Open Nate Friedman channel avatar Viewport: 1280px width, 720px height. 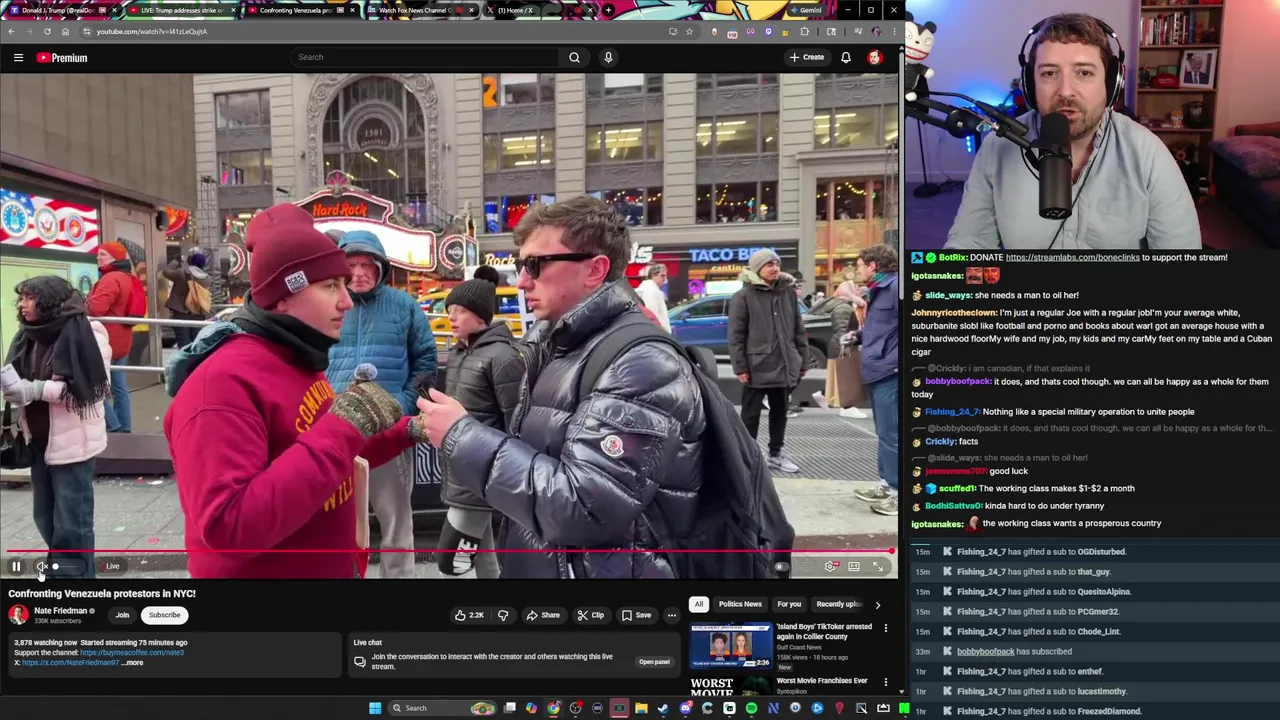18,615
